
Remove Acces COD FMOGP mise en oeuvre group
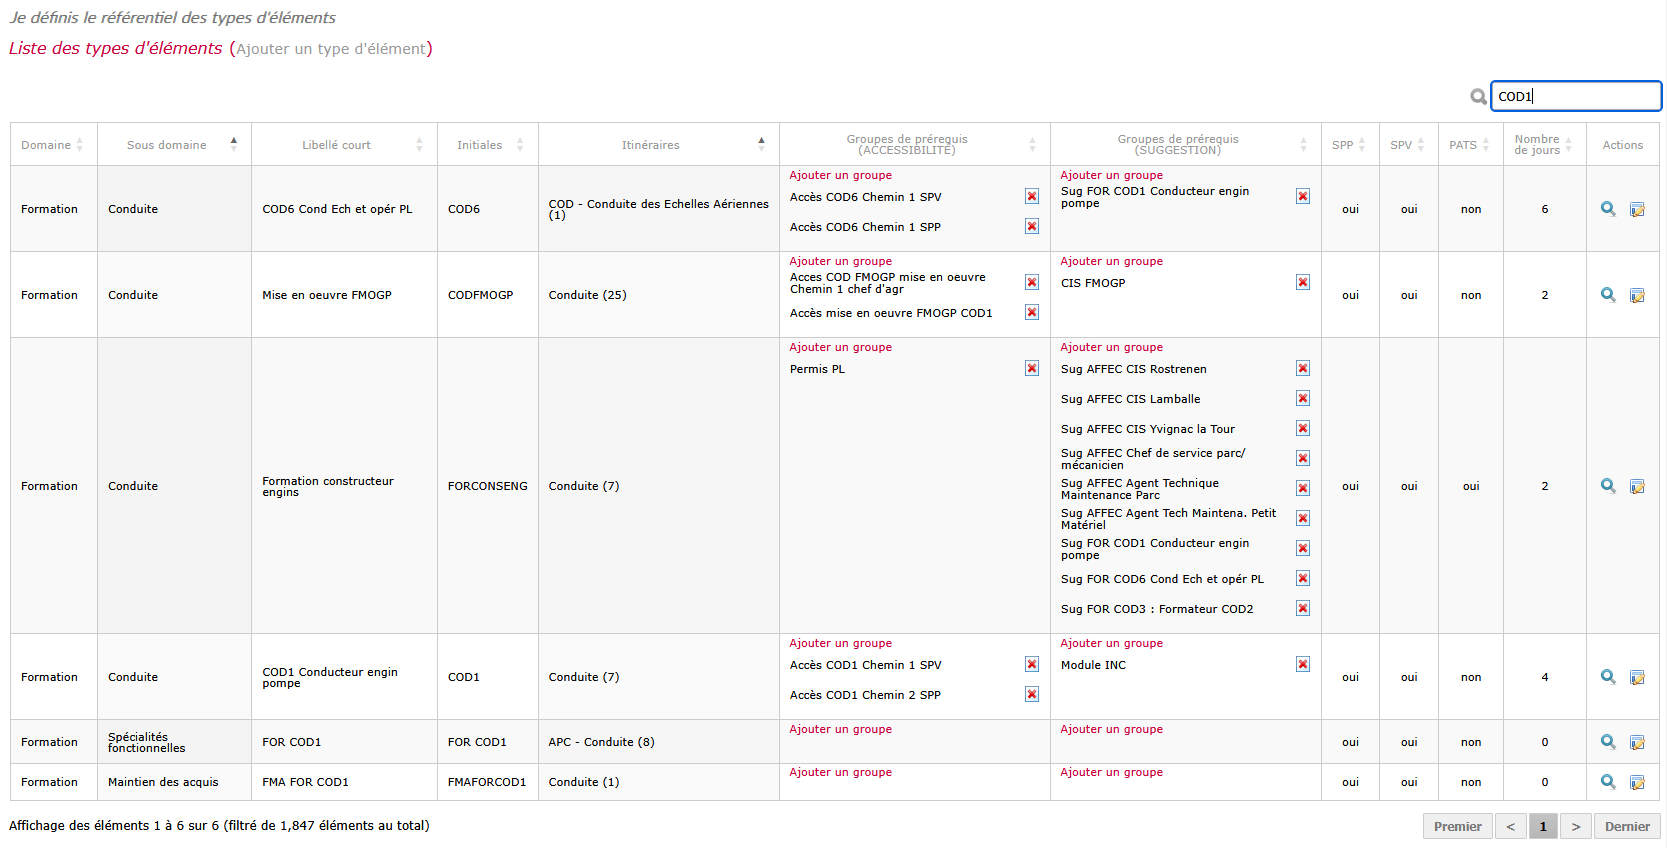point(1032,283)
